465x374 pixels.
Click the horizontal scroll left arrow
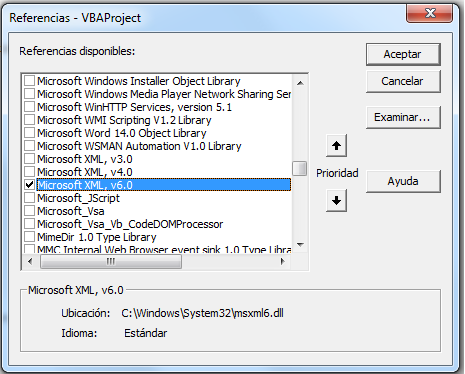30,261
